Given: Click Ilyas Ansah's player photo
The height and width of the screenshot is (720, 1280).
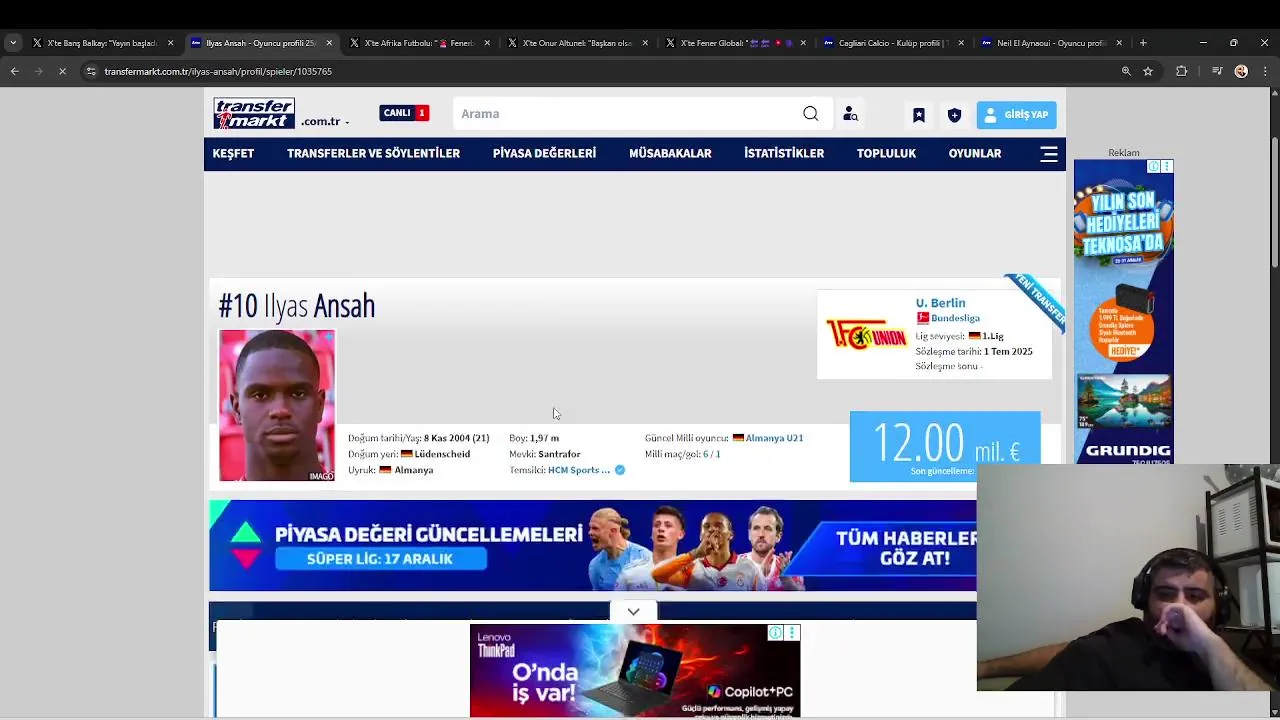Looking at the screenshot, I should [277, 406].
